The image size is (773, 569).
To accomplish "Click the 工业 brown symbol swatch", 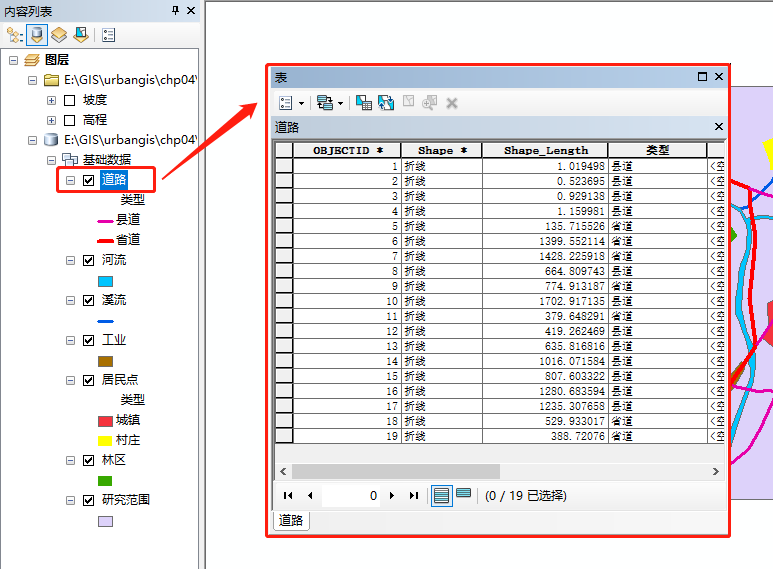I will [x=105, y=361].
